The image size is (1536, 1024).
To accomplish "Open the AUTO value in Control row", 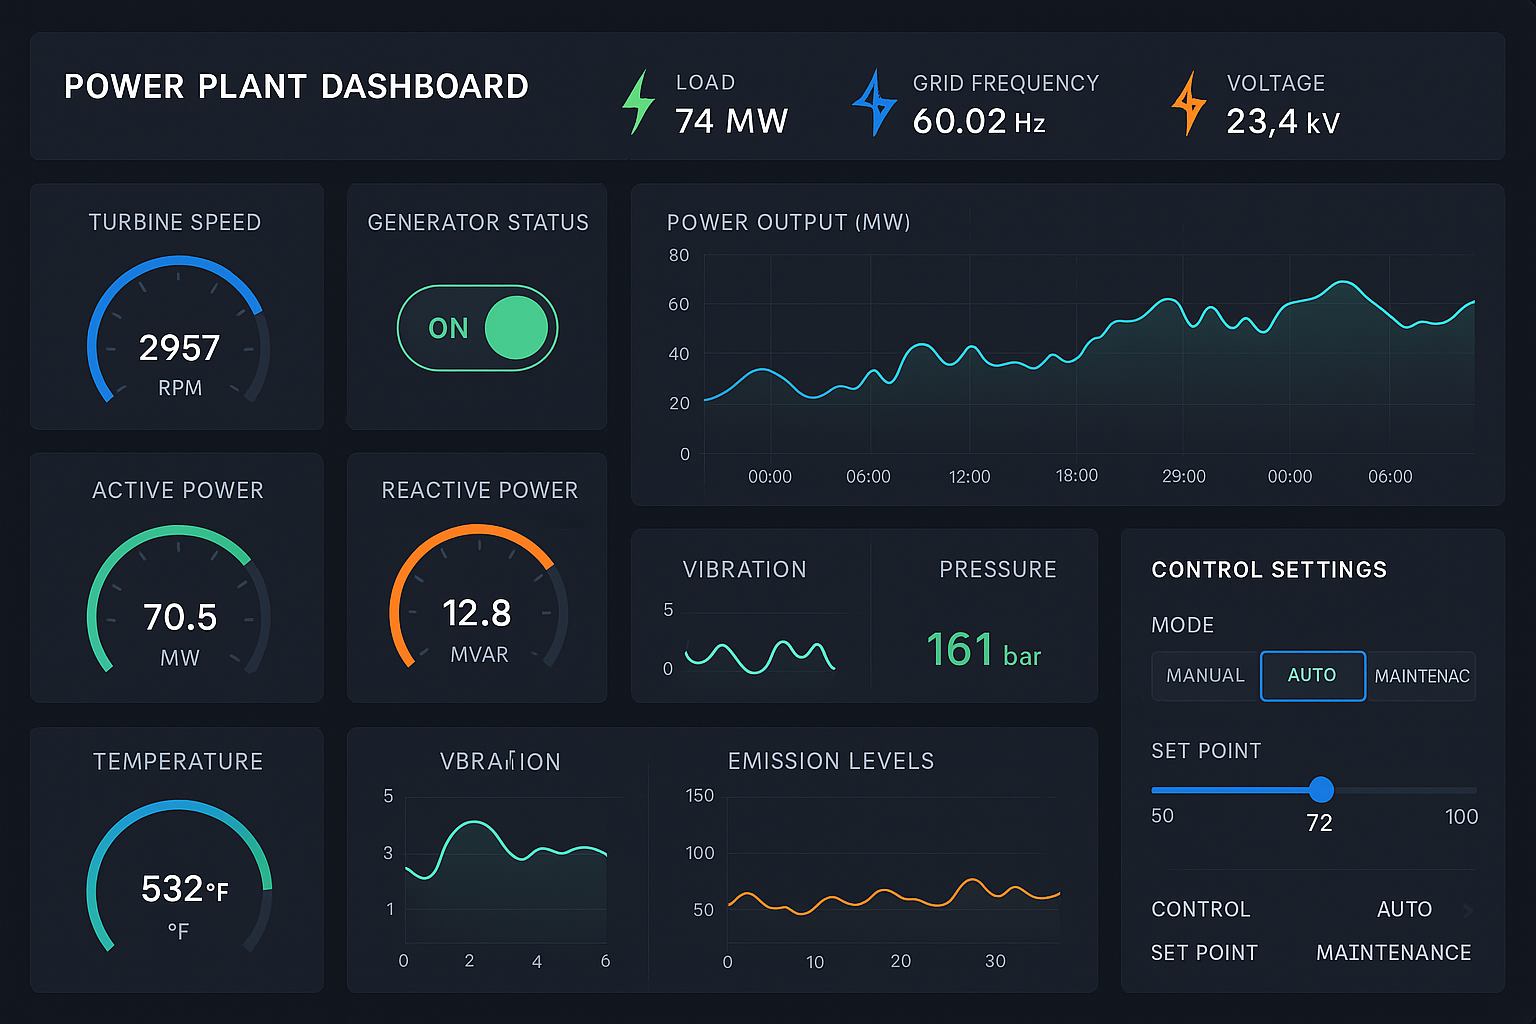I will (x=1404, y=910).
